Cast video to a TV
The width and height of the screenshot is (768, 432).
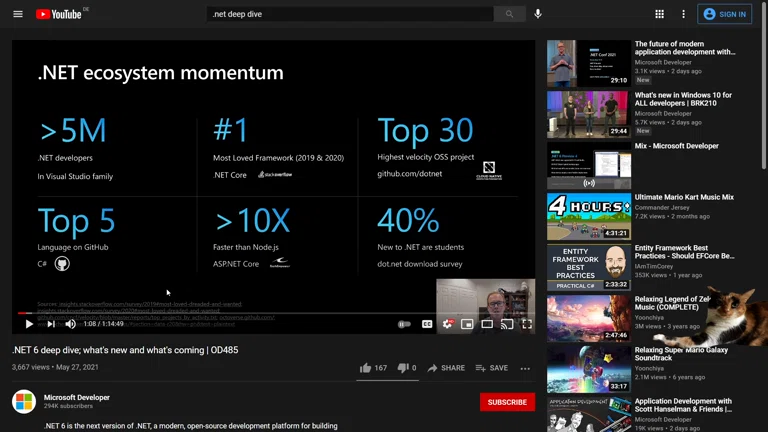click(x=507, y=324)
